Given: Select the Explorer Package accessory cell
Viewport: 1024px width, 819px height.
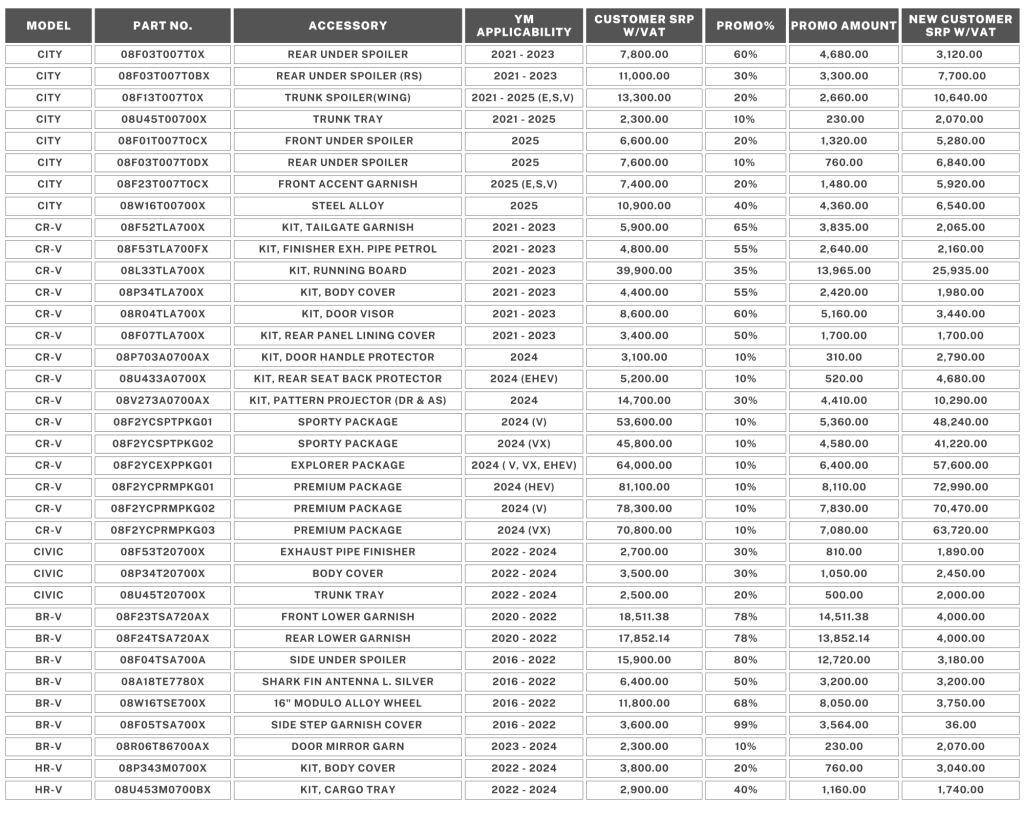Looking at the screenshot, I should coord(348,465).
